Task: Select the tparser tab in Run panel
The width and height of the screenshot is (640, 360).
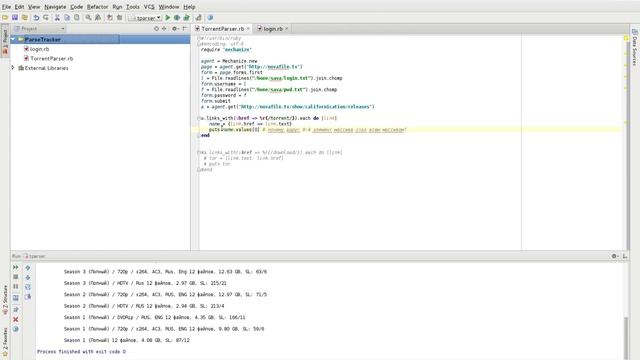Action: coord(34,256)
